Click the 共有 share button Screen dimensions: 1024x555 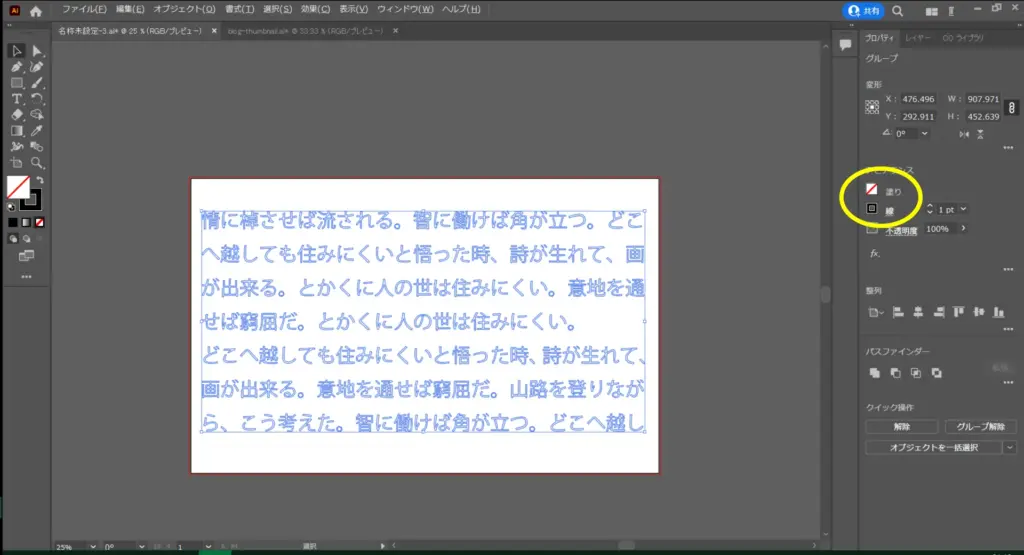[x=864, y=11]
